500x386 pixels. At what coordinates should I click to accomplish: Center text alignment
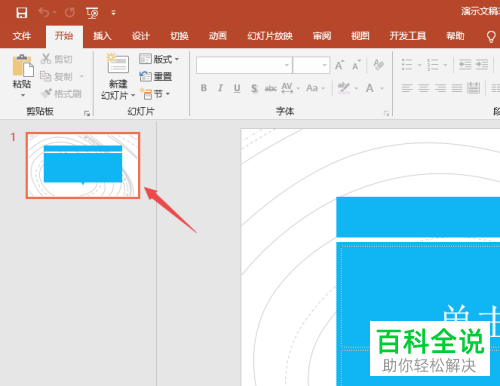point(424,88)
